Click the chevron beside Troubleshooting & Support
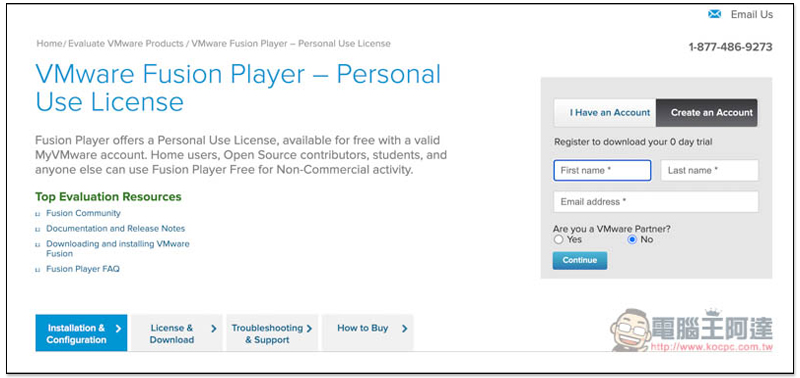 [x=309, y=329]
